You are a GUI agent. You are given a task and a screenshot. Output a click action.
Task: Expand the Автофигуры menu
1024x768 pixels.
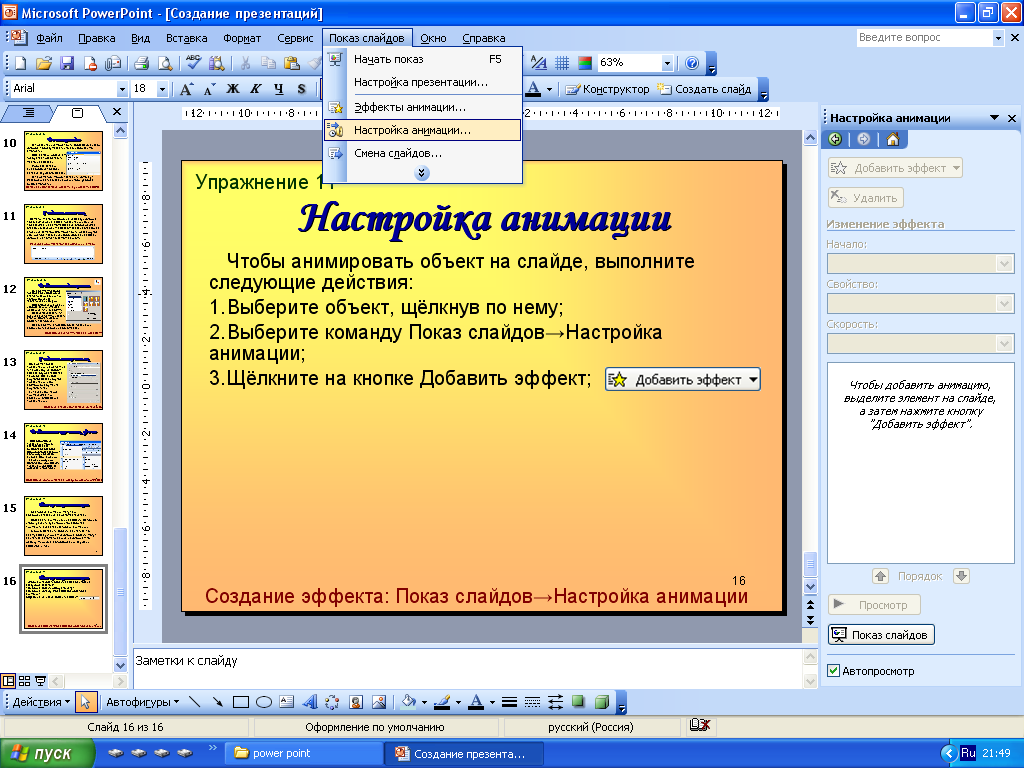pyautogui.click(x=142, y=702)
